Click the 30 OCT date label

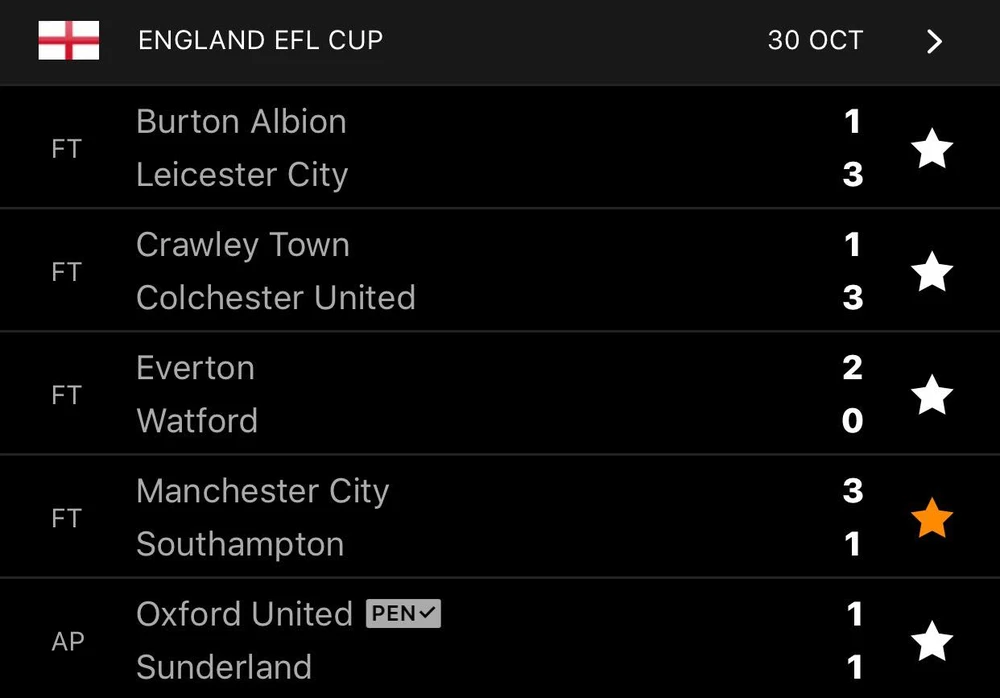815,41
